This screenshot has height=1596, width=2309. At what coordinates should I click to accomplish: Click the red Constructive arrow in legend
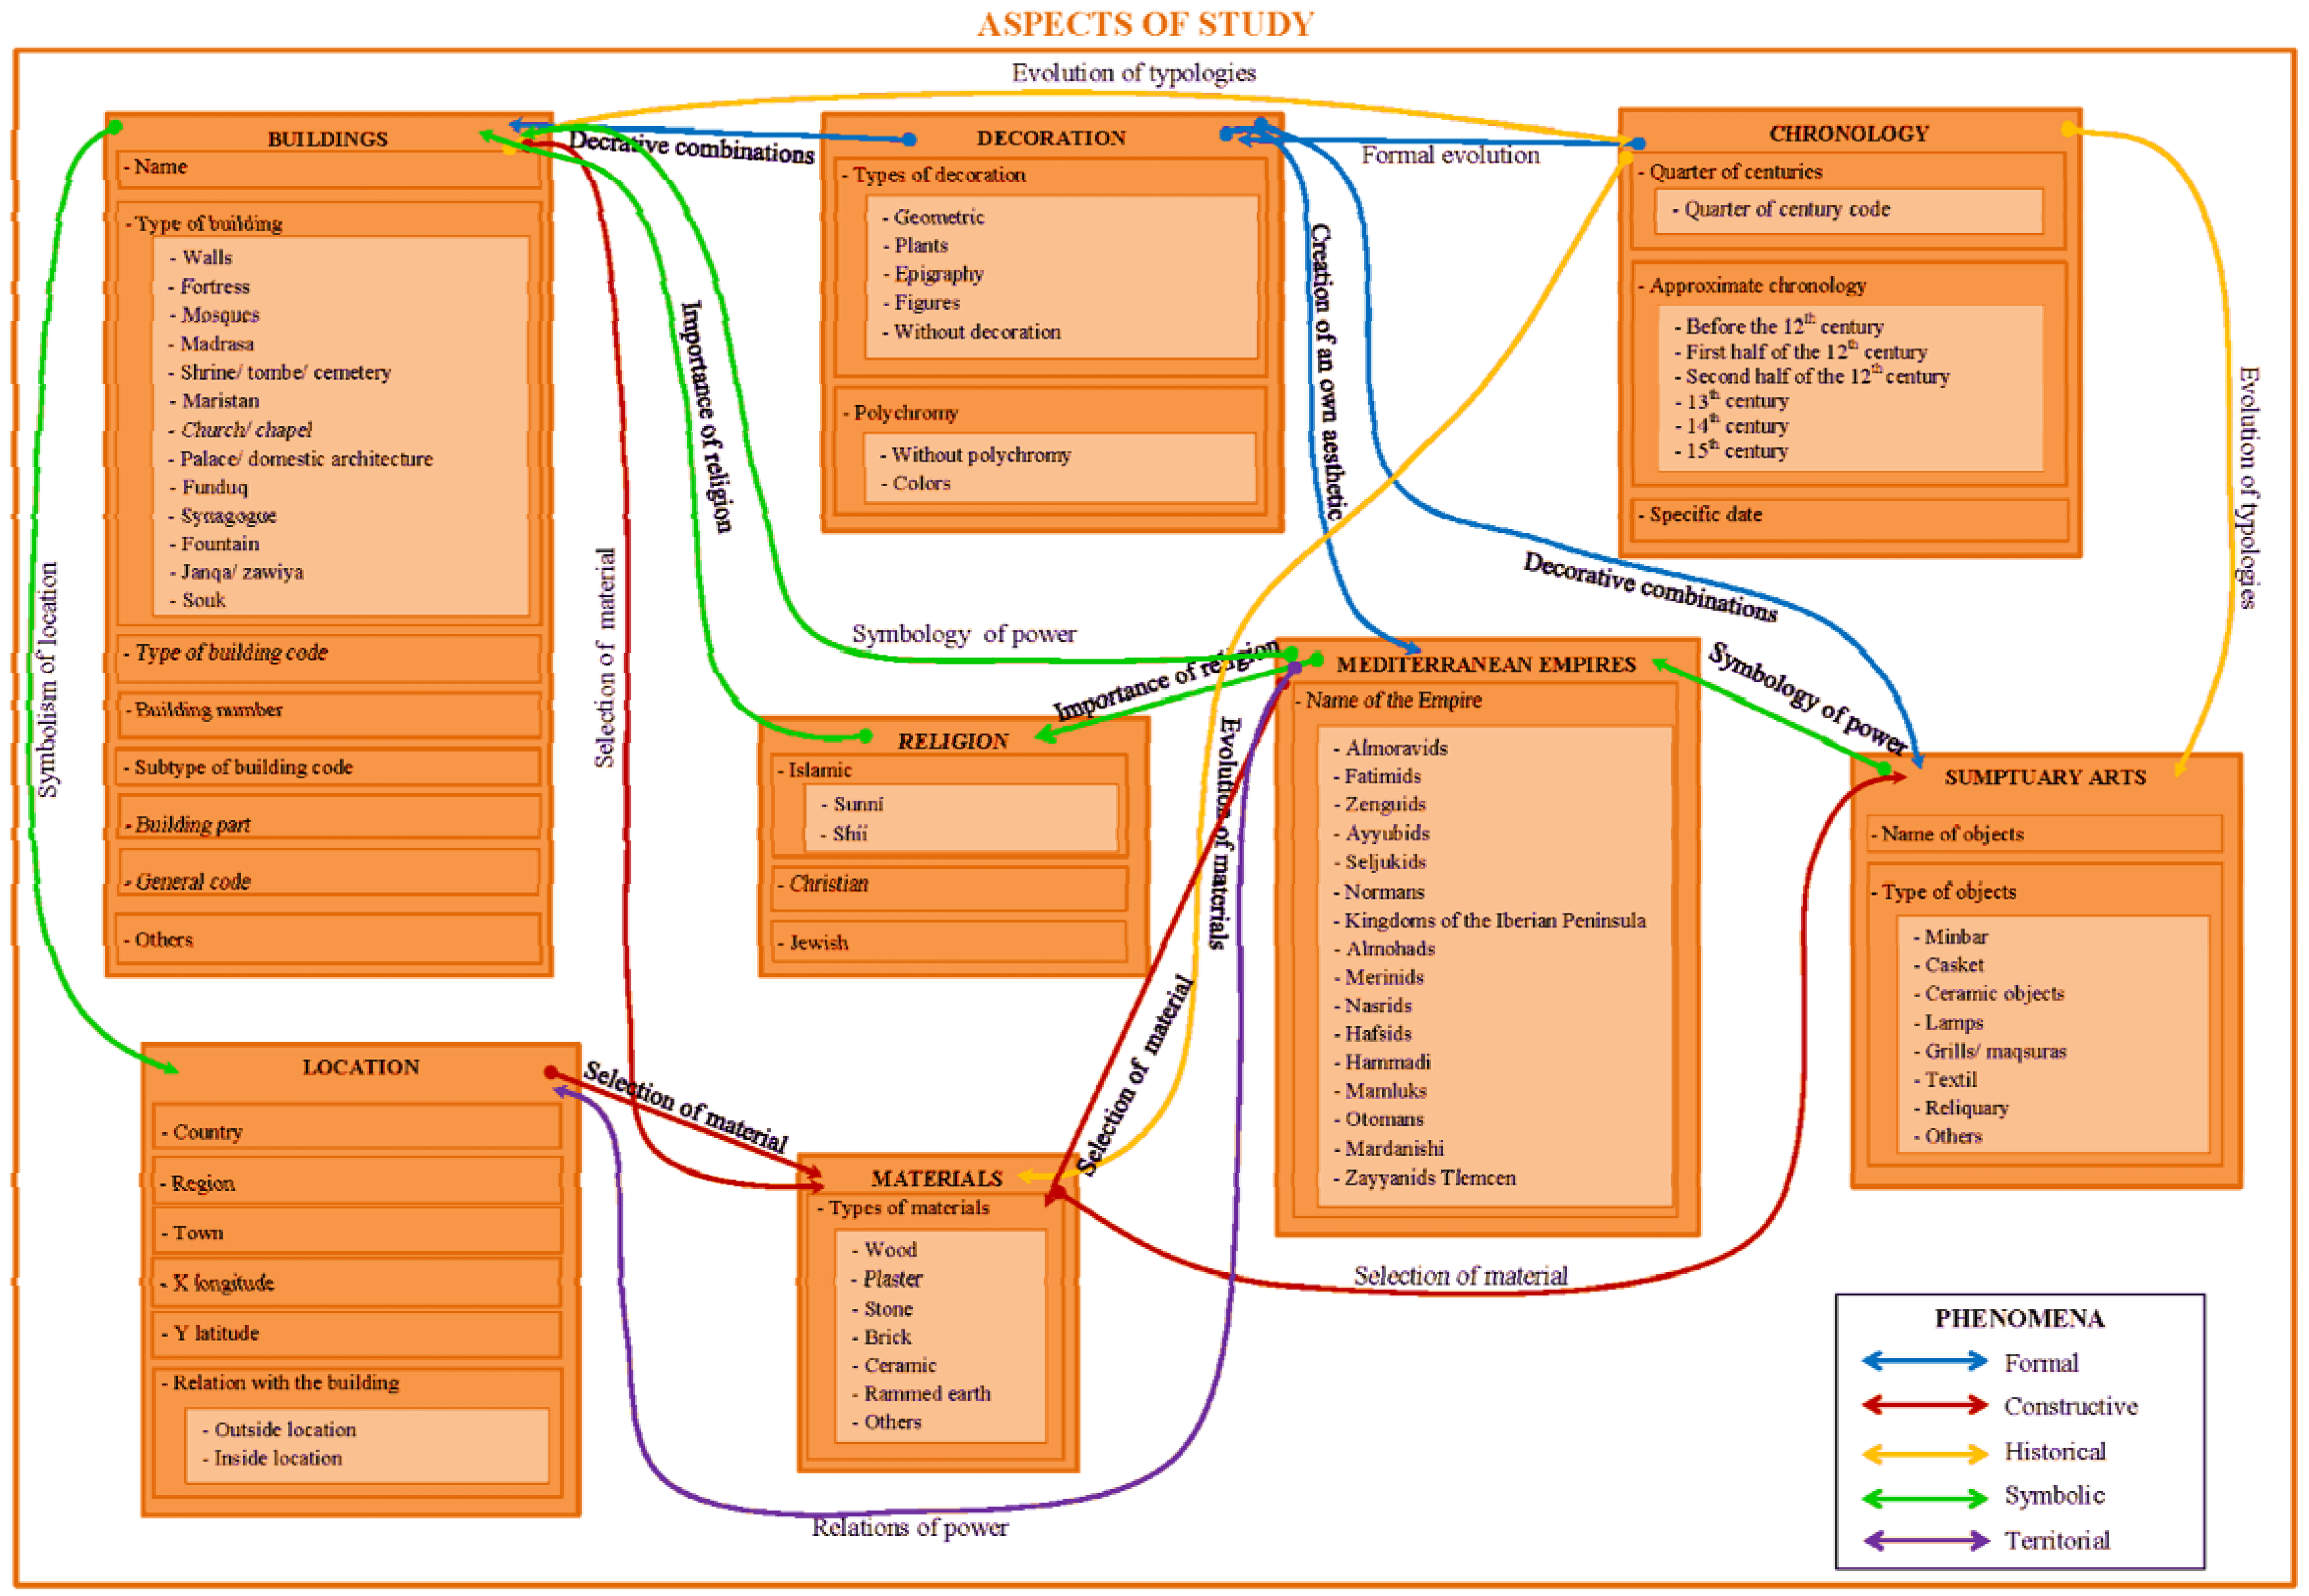1924,1405
